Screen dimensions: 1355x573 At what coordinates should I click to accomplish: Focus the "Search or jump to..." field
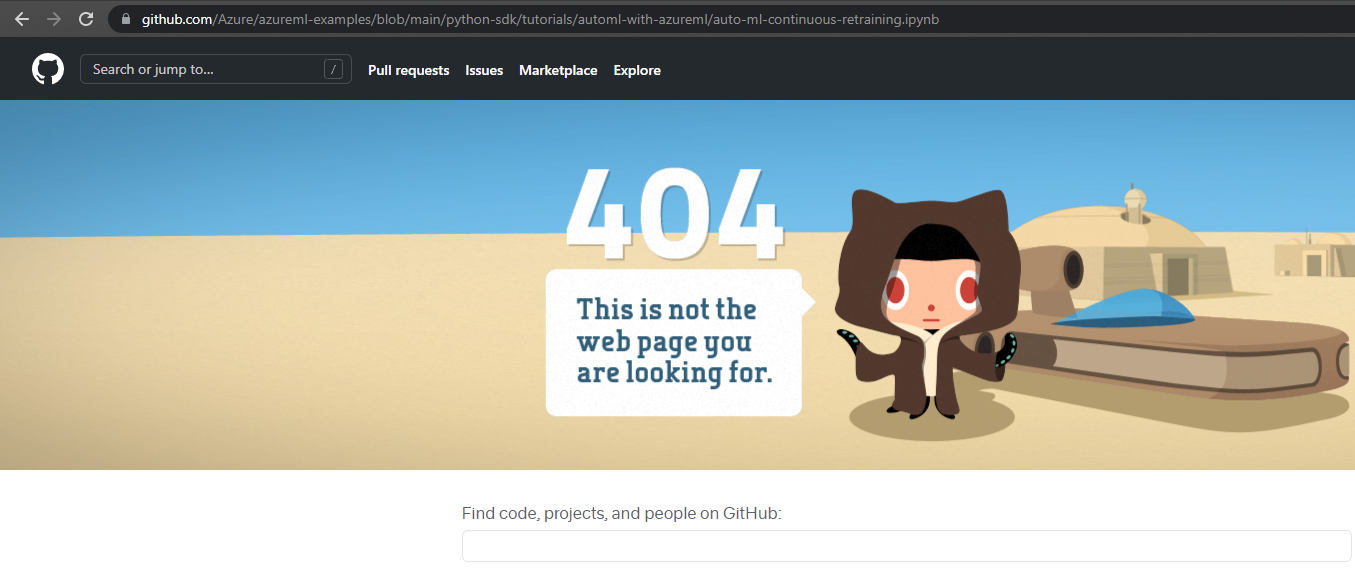click(x=216, y=69)
